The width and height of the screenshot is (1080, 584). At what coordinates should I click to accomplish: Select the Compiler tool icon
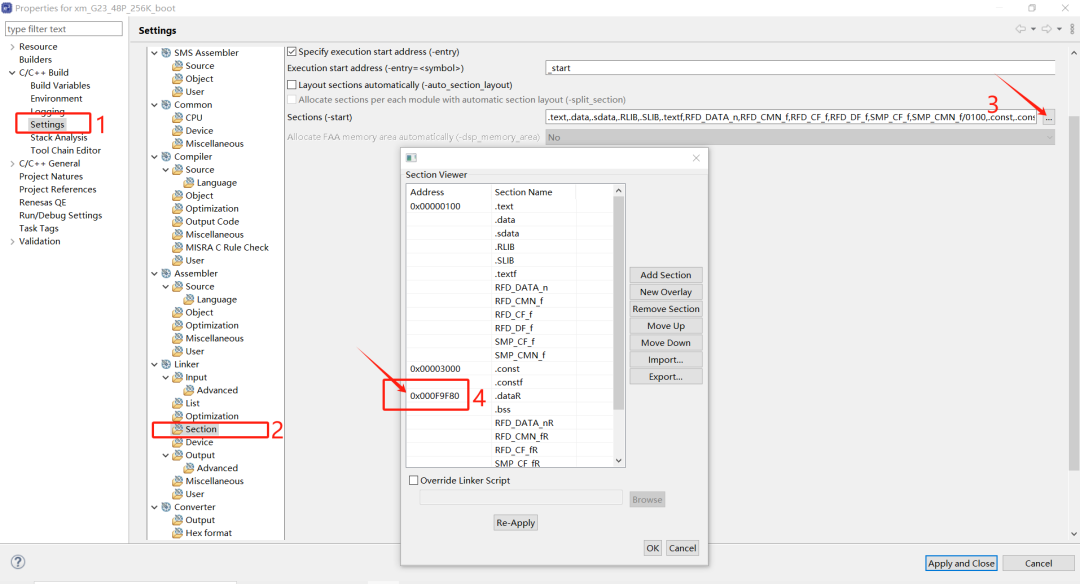point(166,156)
